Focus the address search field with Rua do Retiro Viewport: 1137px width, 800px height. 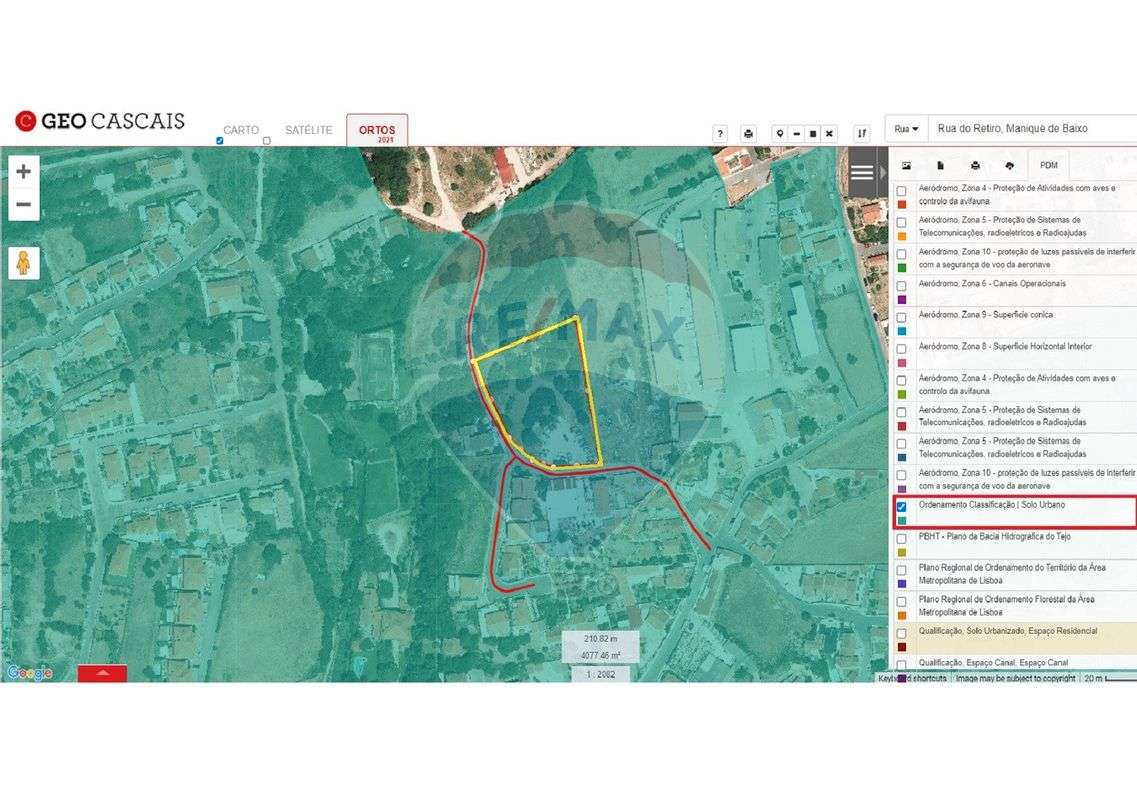point(1033,128)
